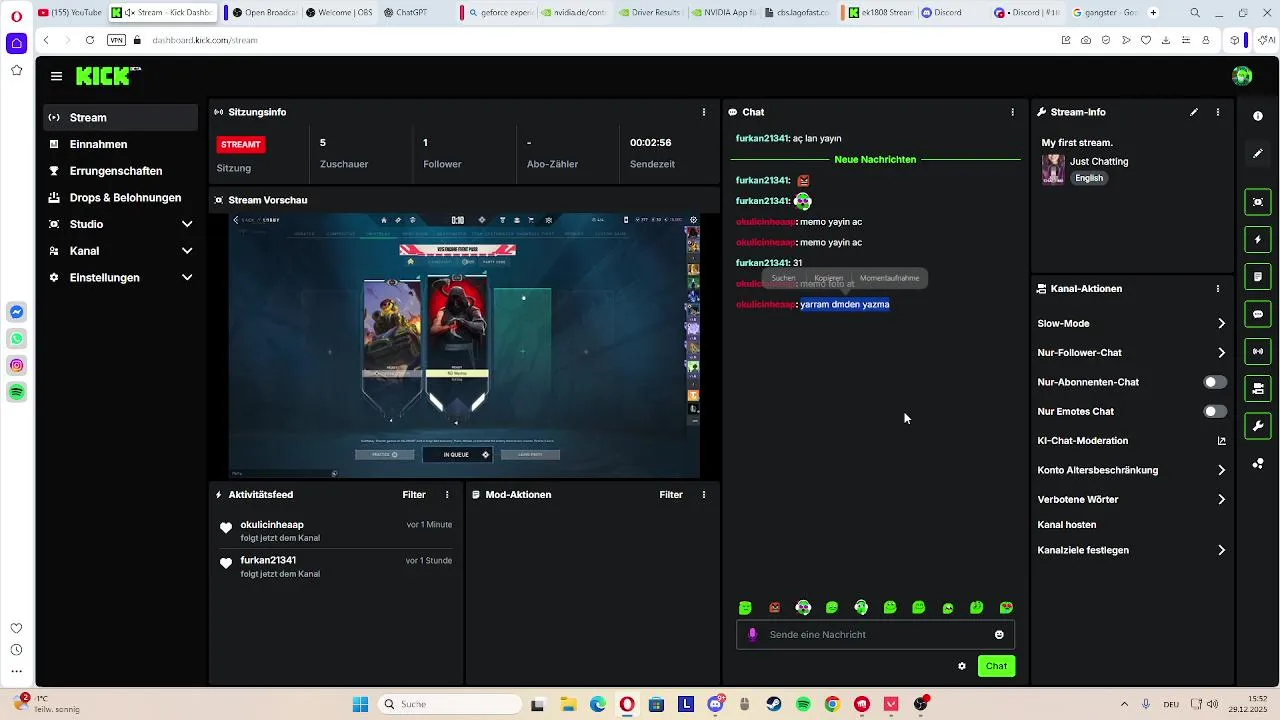This screenshot has height=720, width=1280.
Task: Open Aktivitätsfeed three-dot menu
Action: pos(447,494)
